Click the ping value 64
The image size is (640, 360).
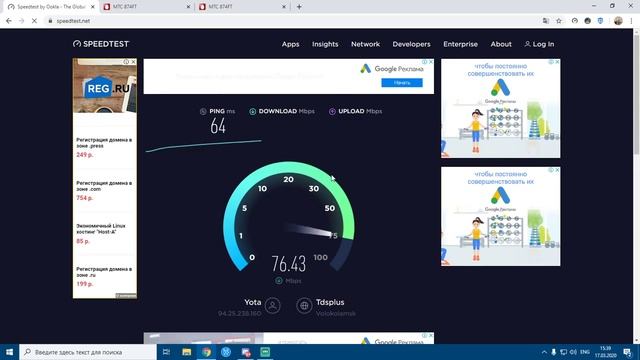(218, 126)
